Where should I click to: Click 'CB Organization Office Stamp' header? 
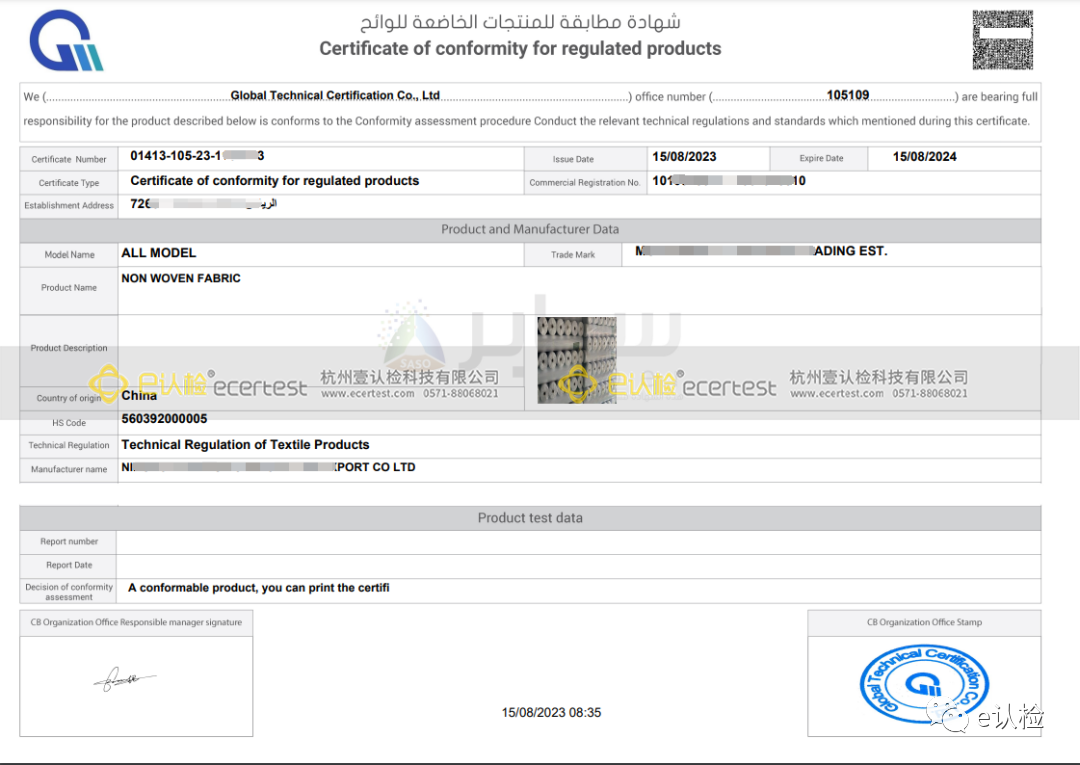(924, 622)
